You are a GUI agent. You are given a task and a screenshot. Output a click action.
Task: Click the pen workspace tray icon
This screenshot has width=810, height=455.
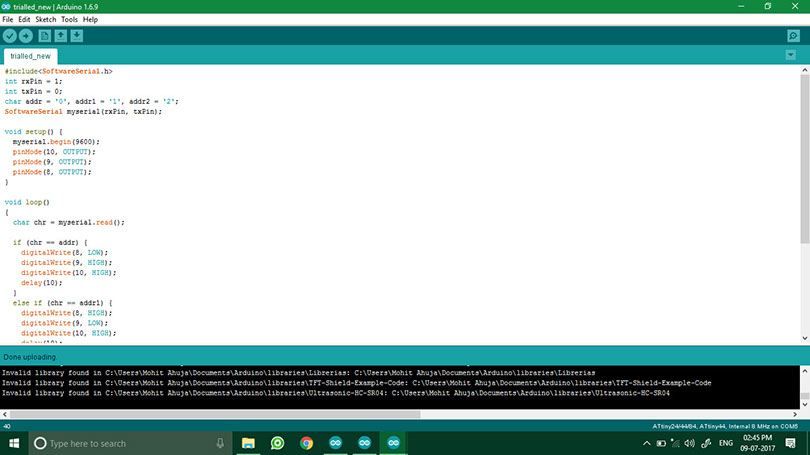(706, 444)
